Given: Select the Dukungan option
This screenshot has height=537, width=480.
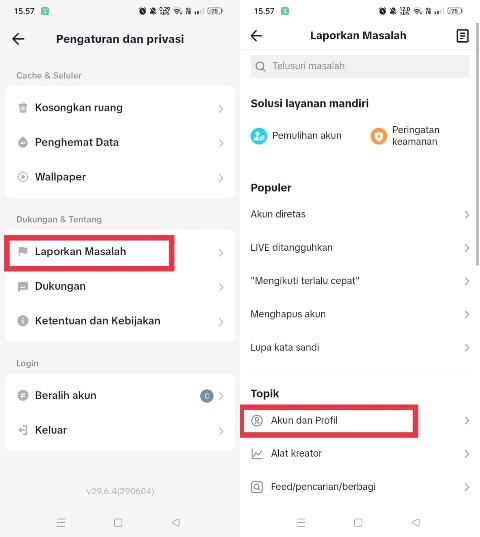Looking at the screenshot, I should (120, 286).
